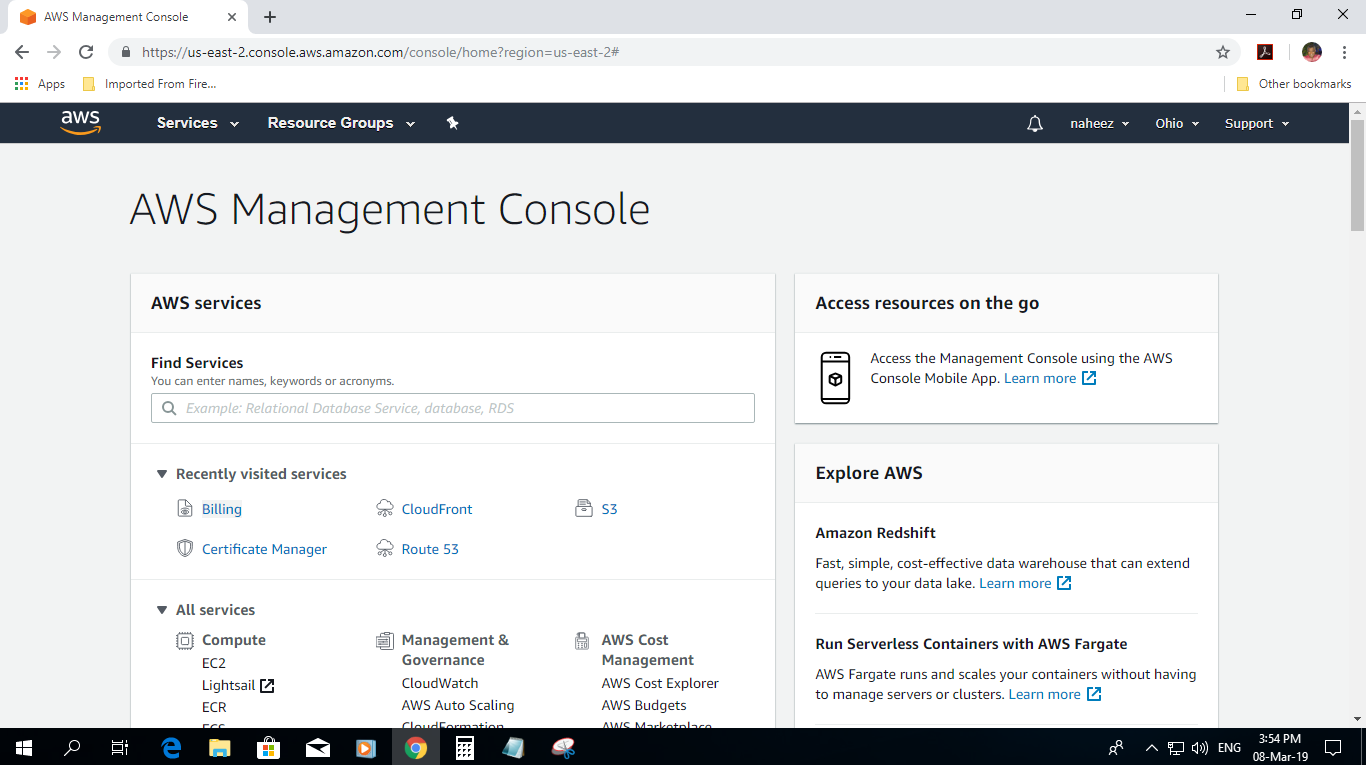
Task: Open Microsoft Edge from the taskbar
Action: (171, 747)
